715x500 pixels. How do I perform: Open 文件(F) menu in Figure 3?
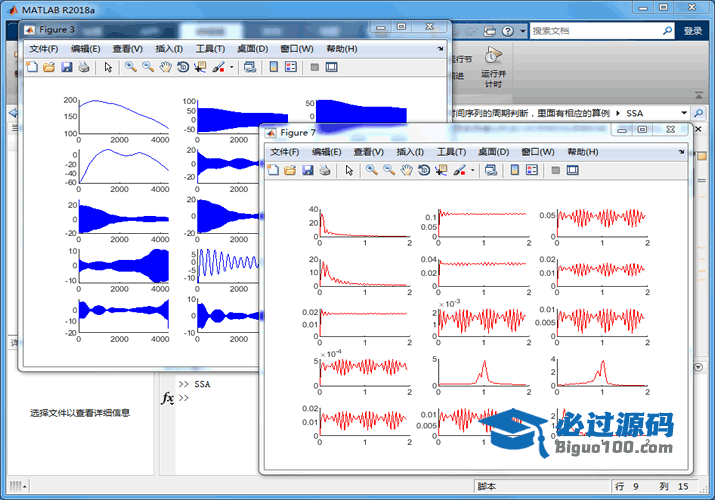pos(44,49)
